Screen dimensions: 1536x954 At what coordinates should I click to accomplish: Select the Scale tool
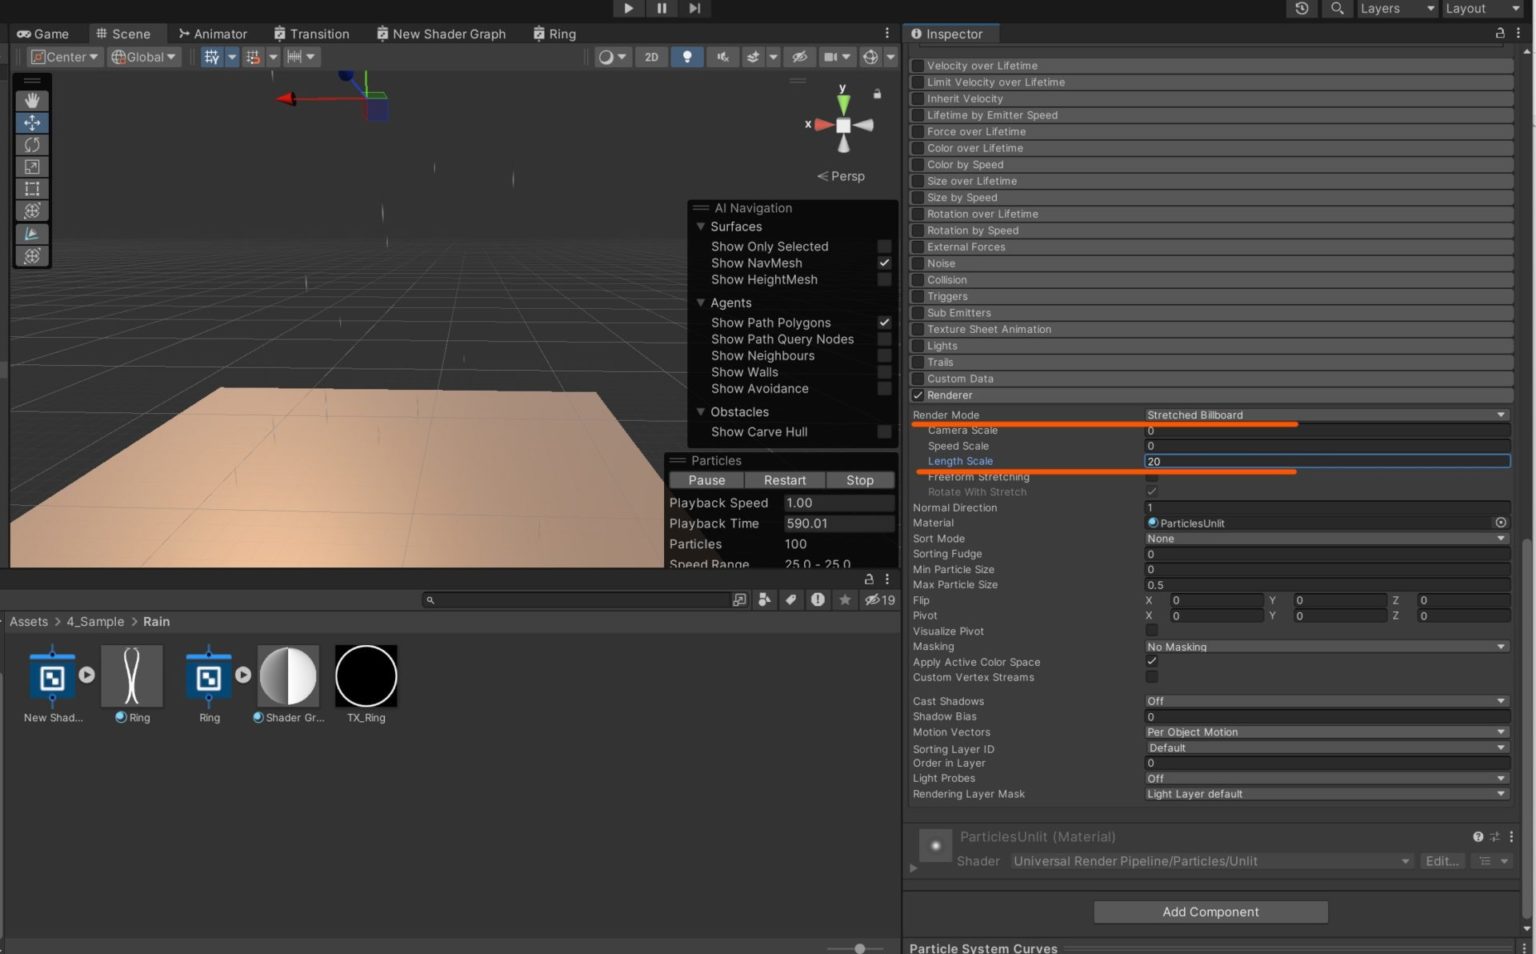tap(31, 166)
